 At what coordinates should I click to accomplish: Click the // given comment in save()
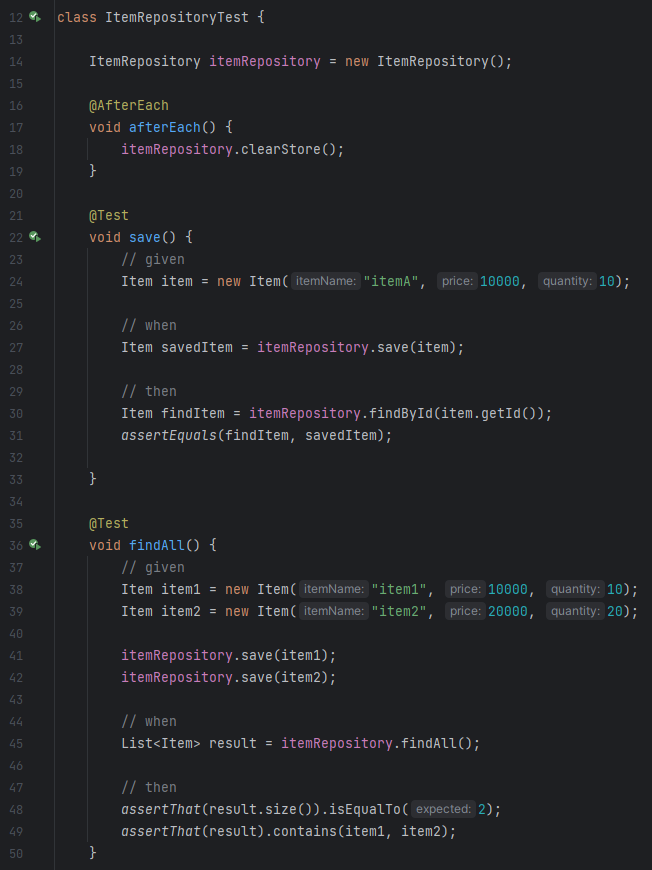coord(153,259)
